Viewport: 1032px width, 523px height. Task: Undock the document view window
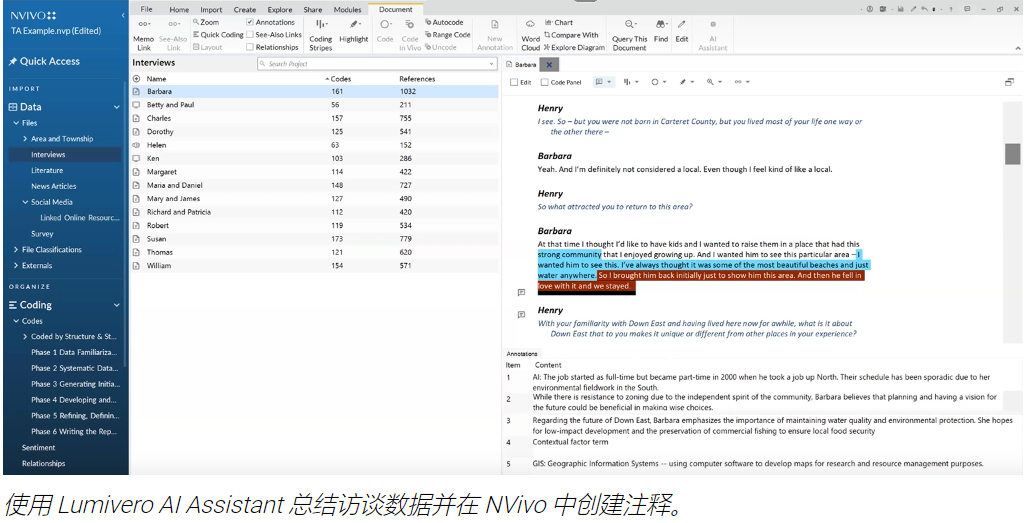pyautogui.click(x=1009, y=82)
